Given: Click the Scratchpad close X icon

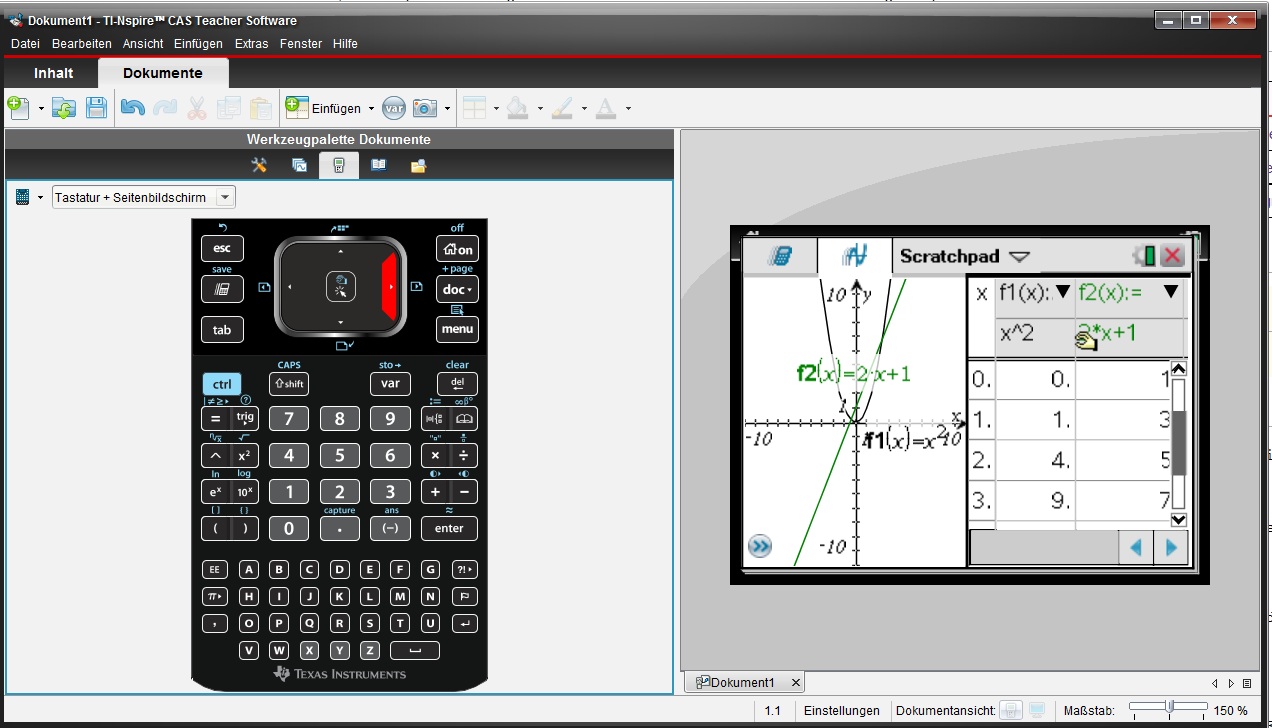Looking at the screenshot, I should pos(1172,256).
